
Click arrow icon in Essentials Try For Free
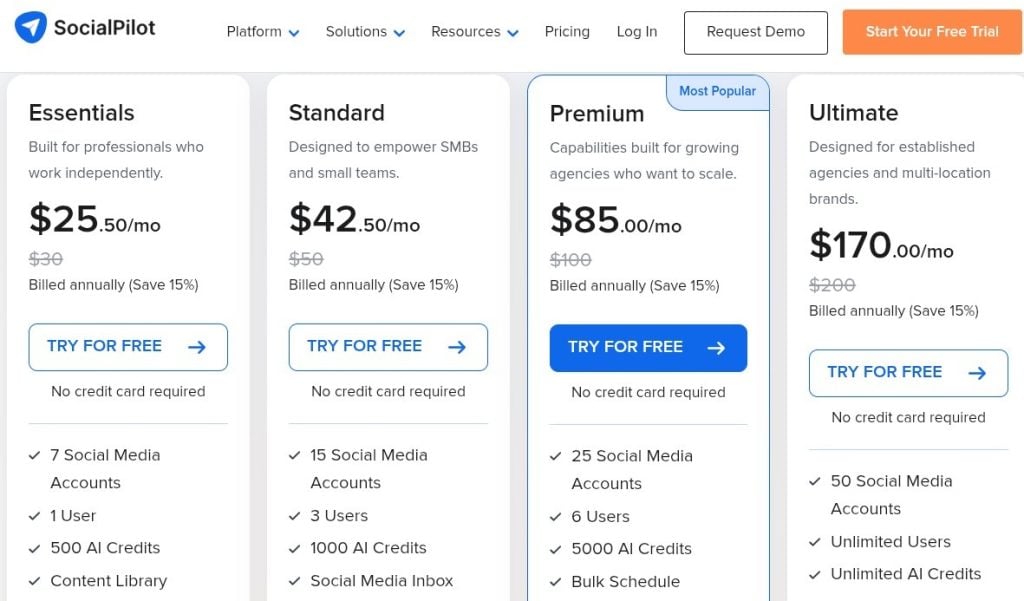(x=197, y=347)
